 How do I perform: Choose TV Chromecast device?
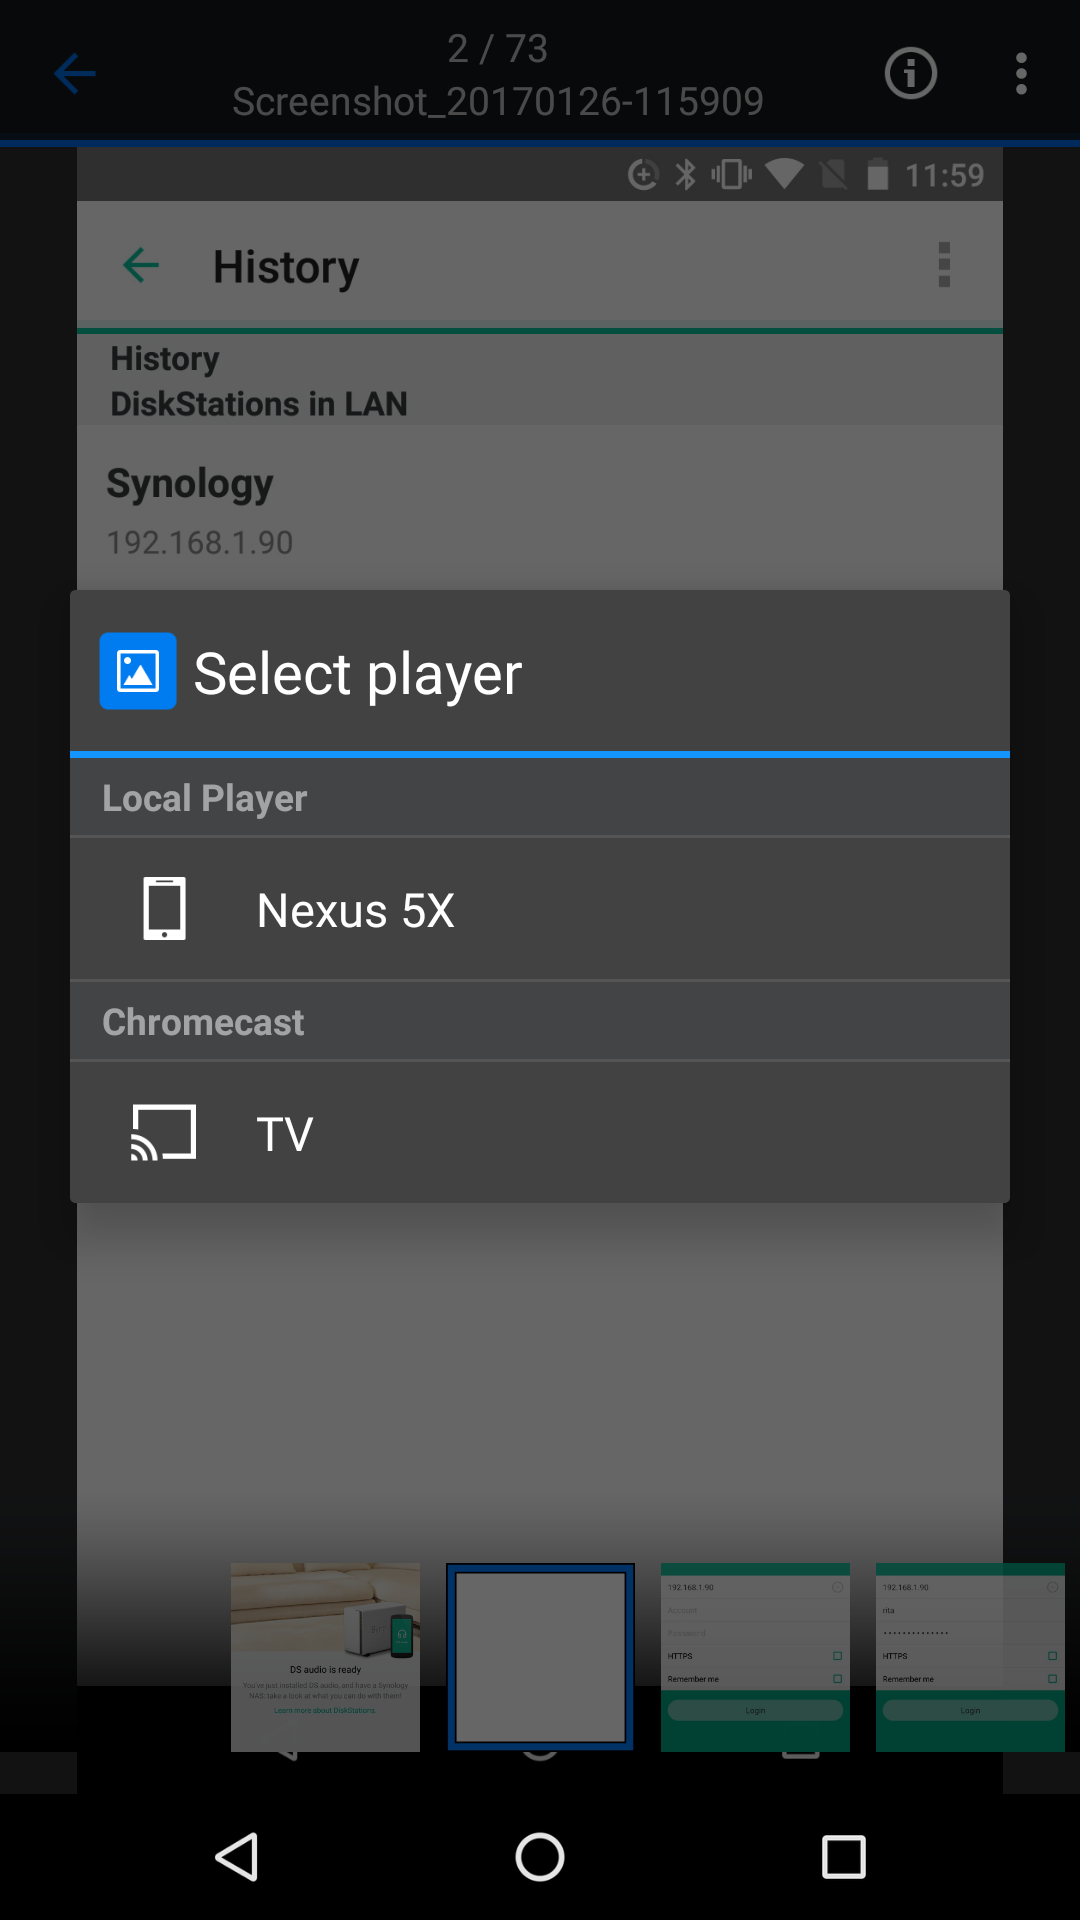(540, 1133)
